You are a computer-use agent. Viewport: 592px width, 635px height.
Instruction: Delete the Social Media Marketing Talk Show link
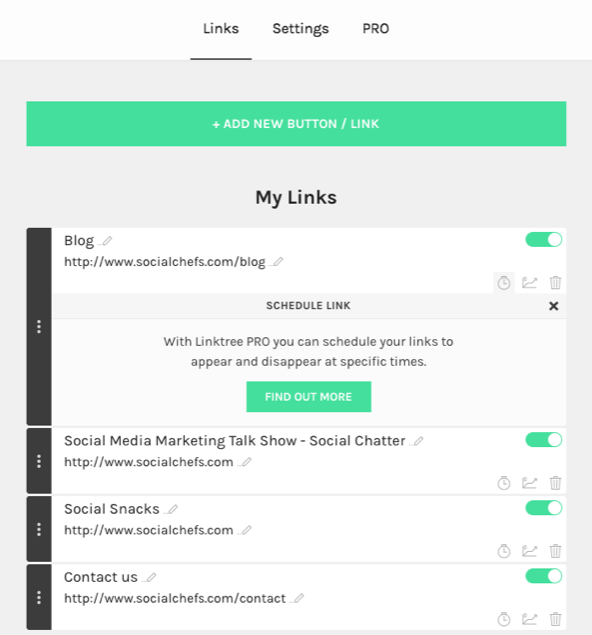coord(555,483)
